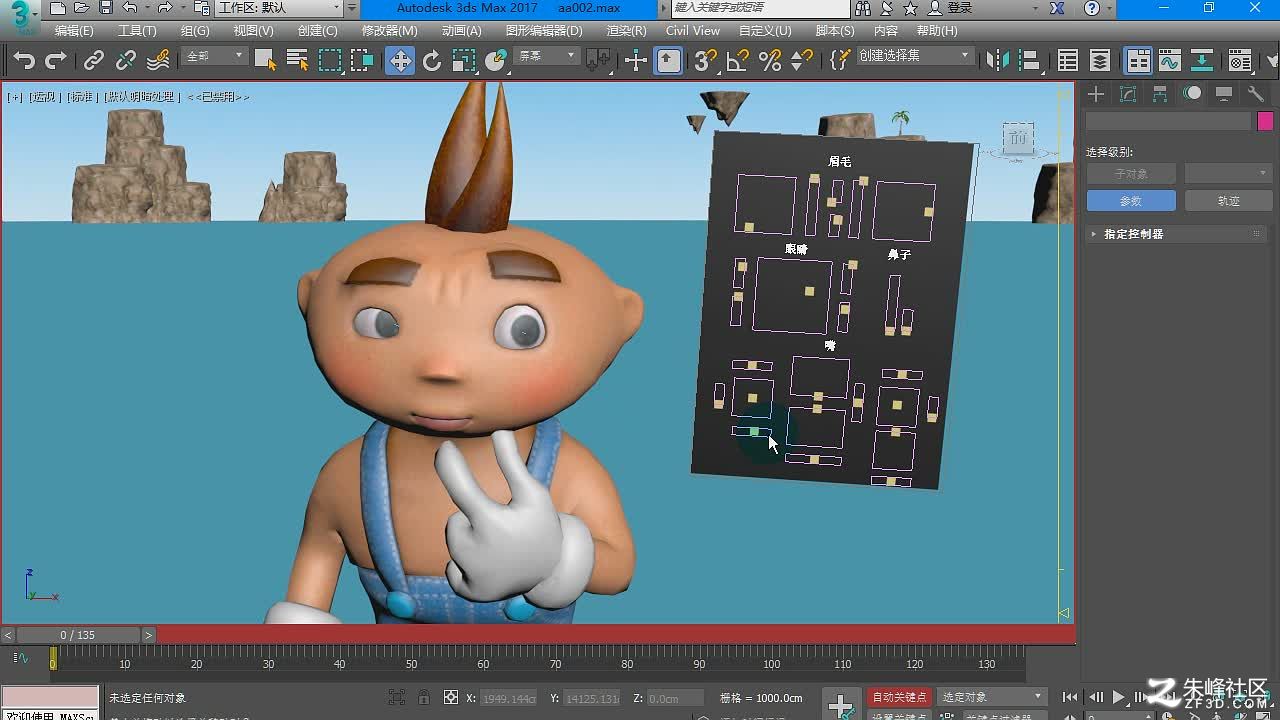Open the Scene Explorer toggle icon

[1068, 61]
